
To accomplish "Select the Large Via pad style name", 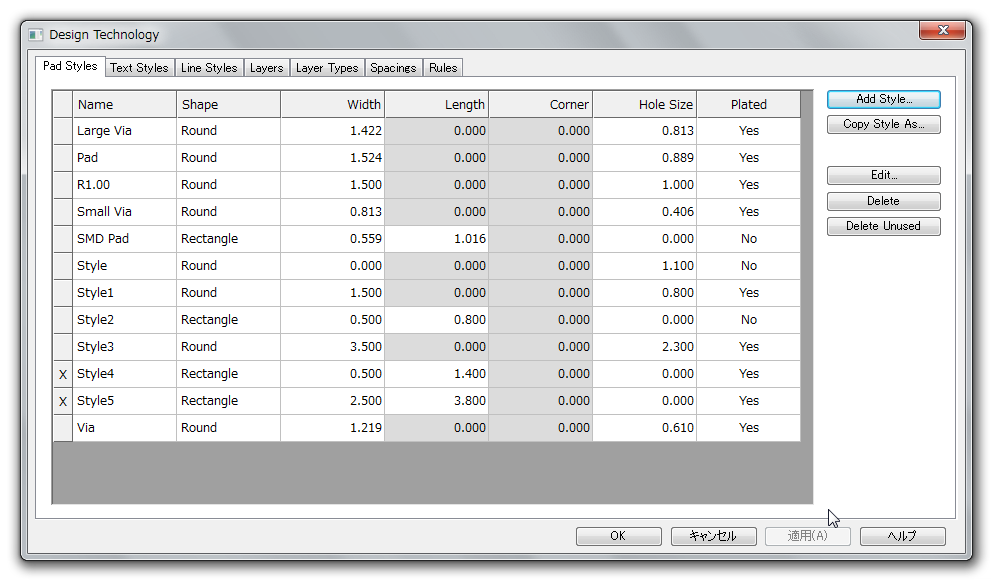I will pyautogui.click(x=105, y=131).
